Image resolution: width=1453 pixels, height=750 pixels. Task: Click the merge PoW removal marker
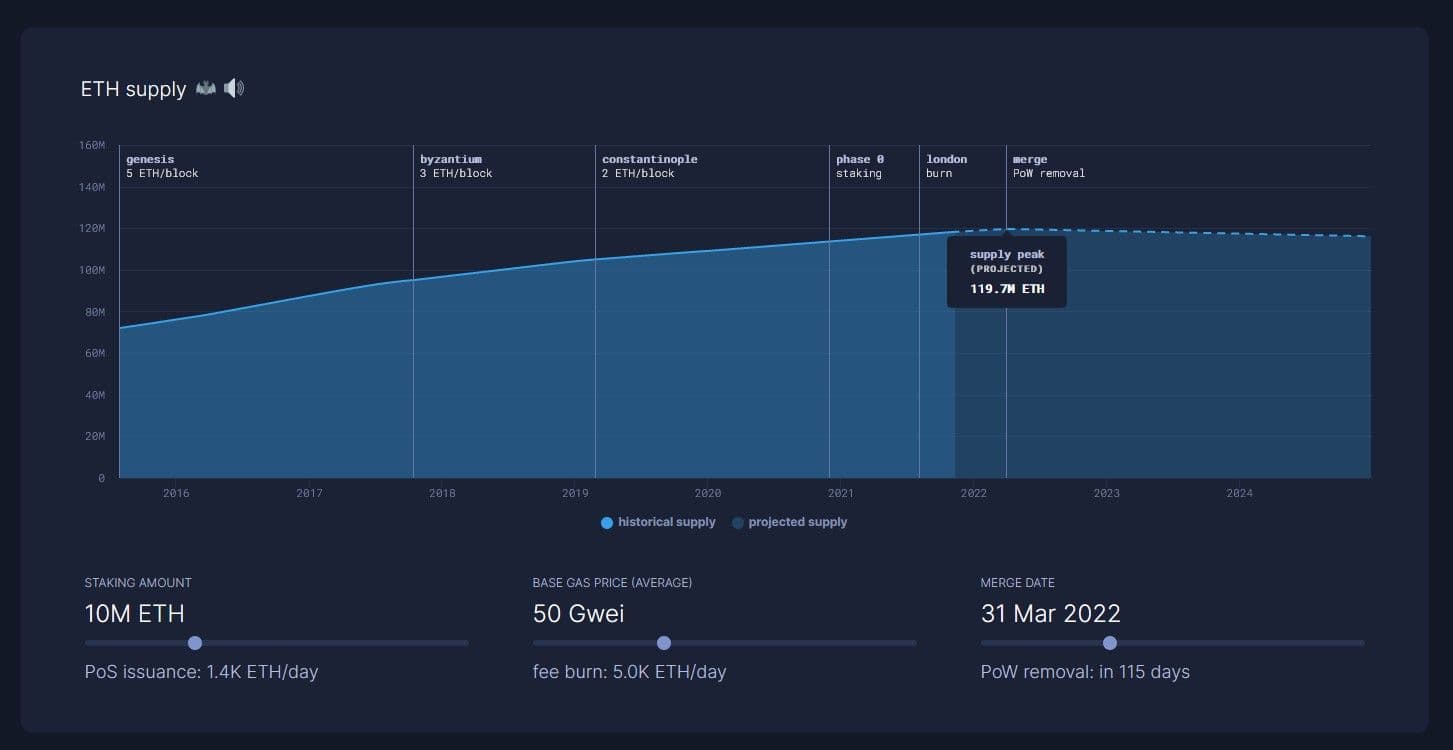[x=1048, y=166]
